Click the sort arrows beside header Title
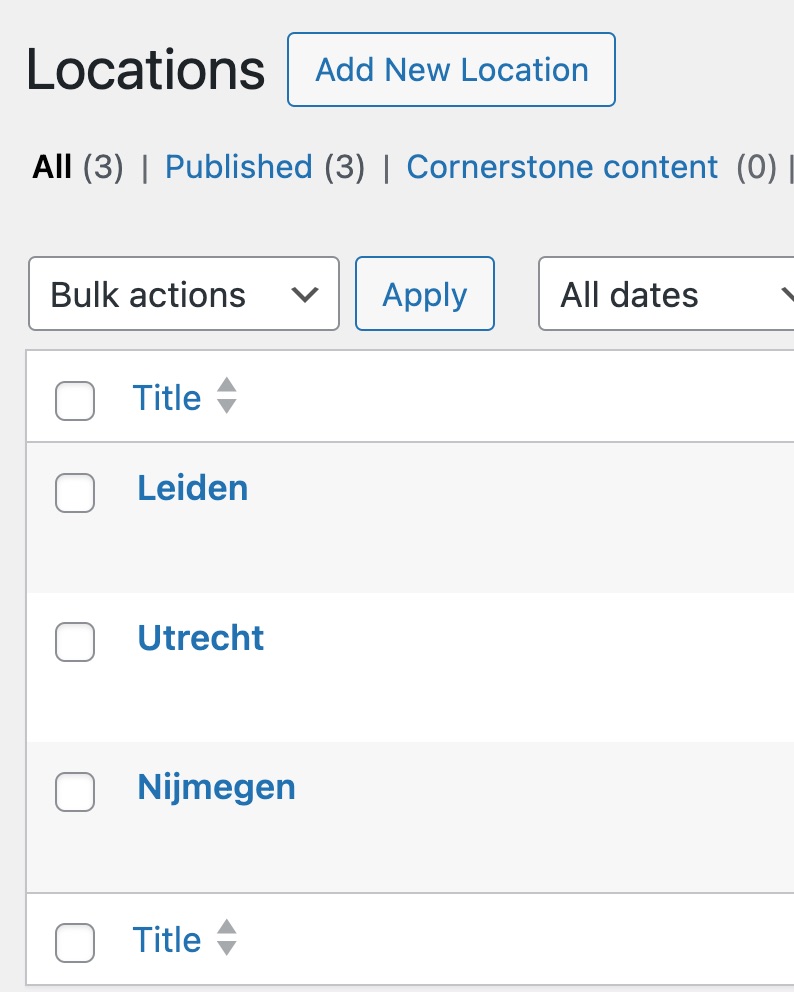Screen dimensions: 794x992 (227, 396)
